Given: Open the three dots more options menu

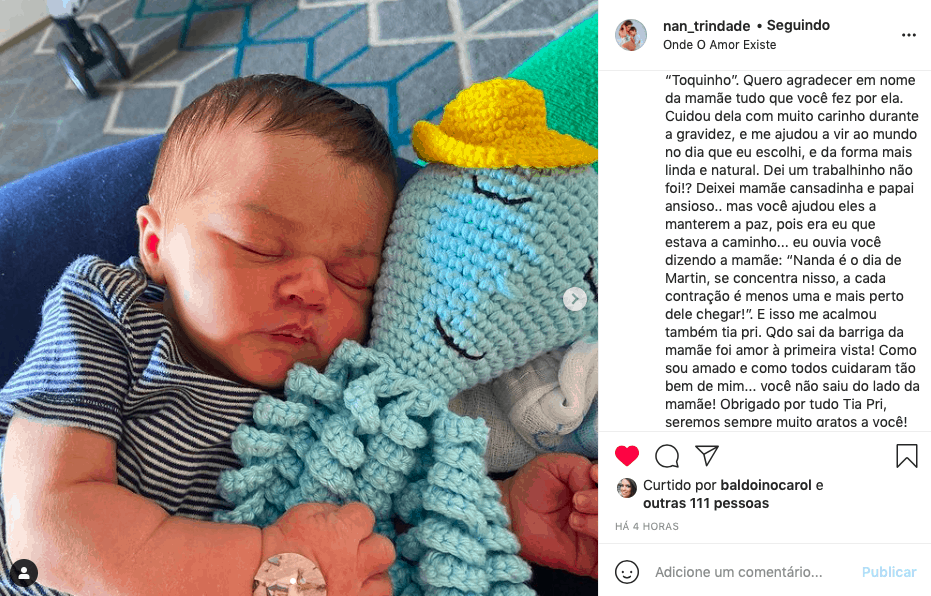Looking at the screenshot, I should pos(908,35).
